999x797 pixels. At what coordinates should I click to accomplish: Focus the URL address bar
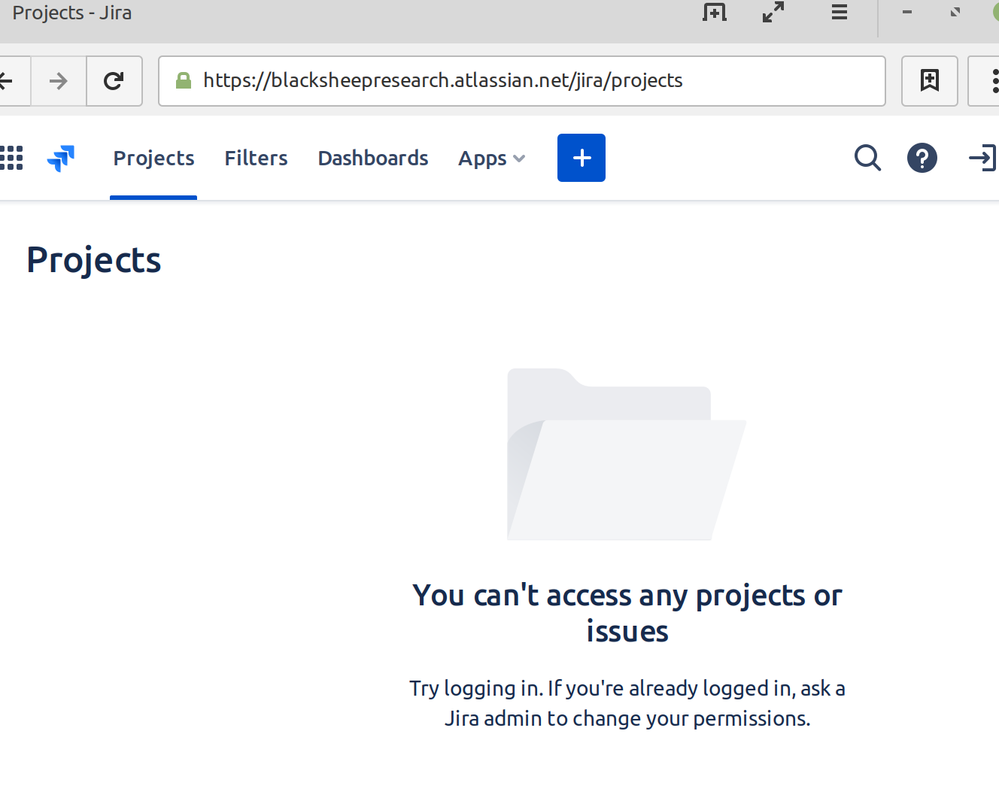coord(522,81)
